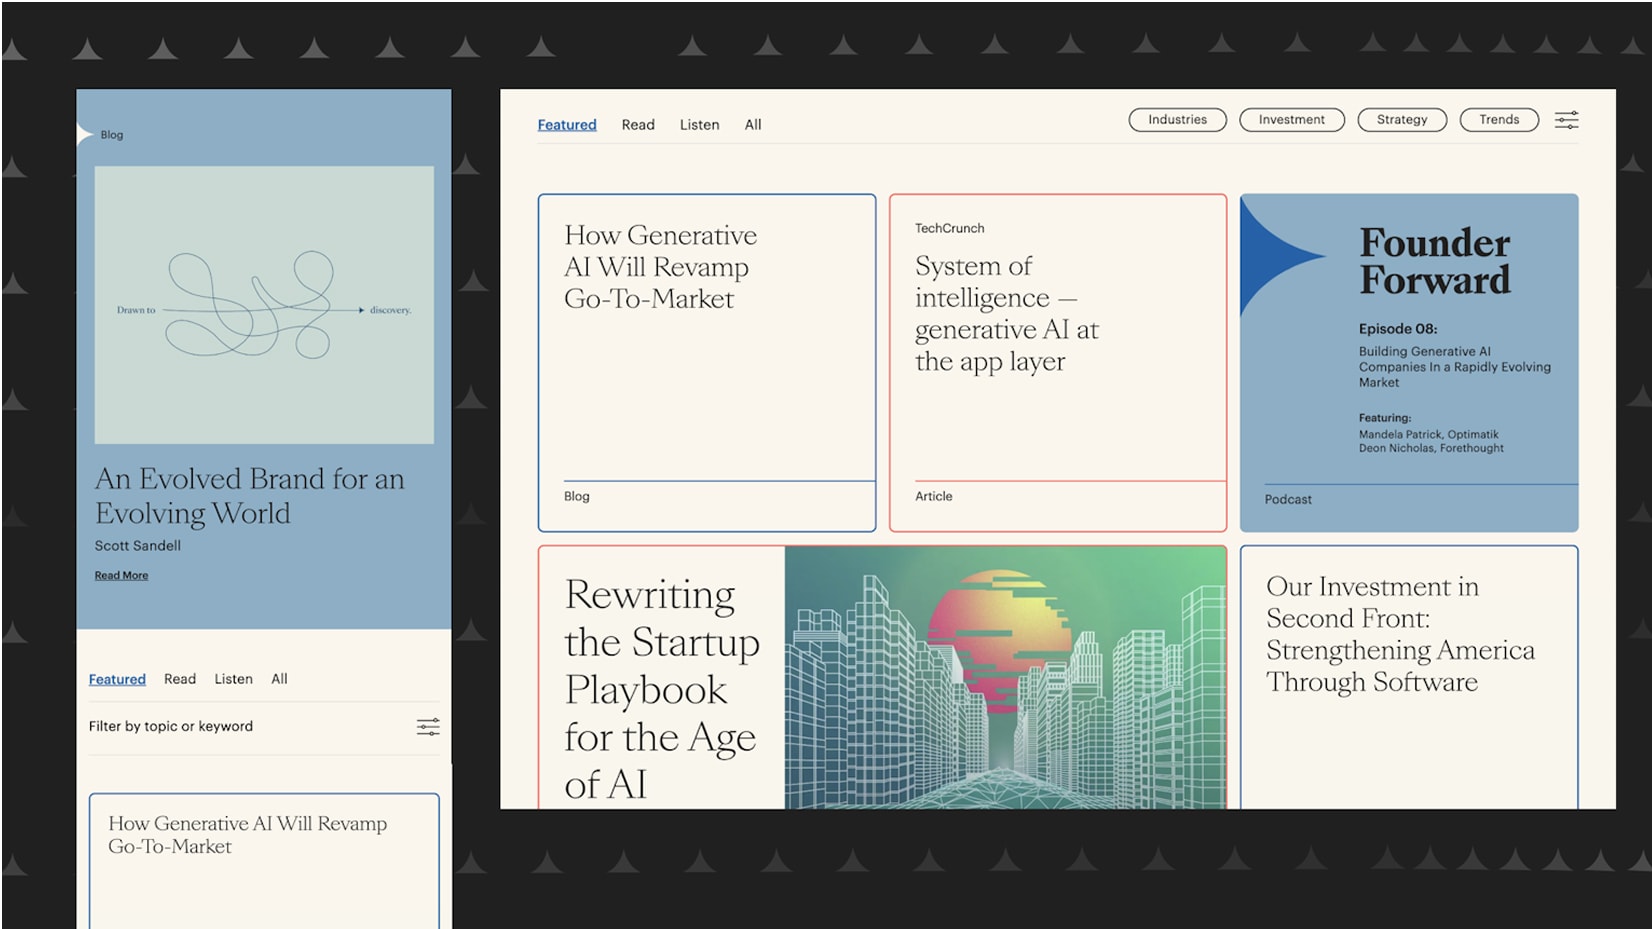Switch to the Read tab in desktop view
The image size is (1652, 929).
point(638,125)
